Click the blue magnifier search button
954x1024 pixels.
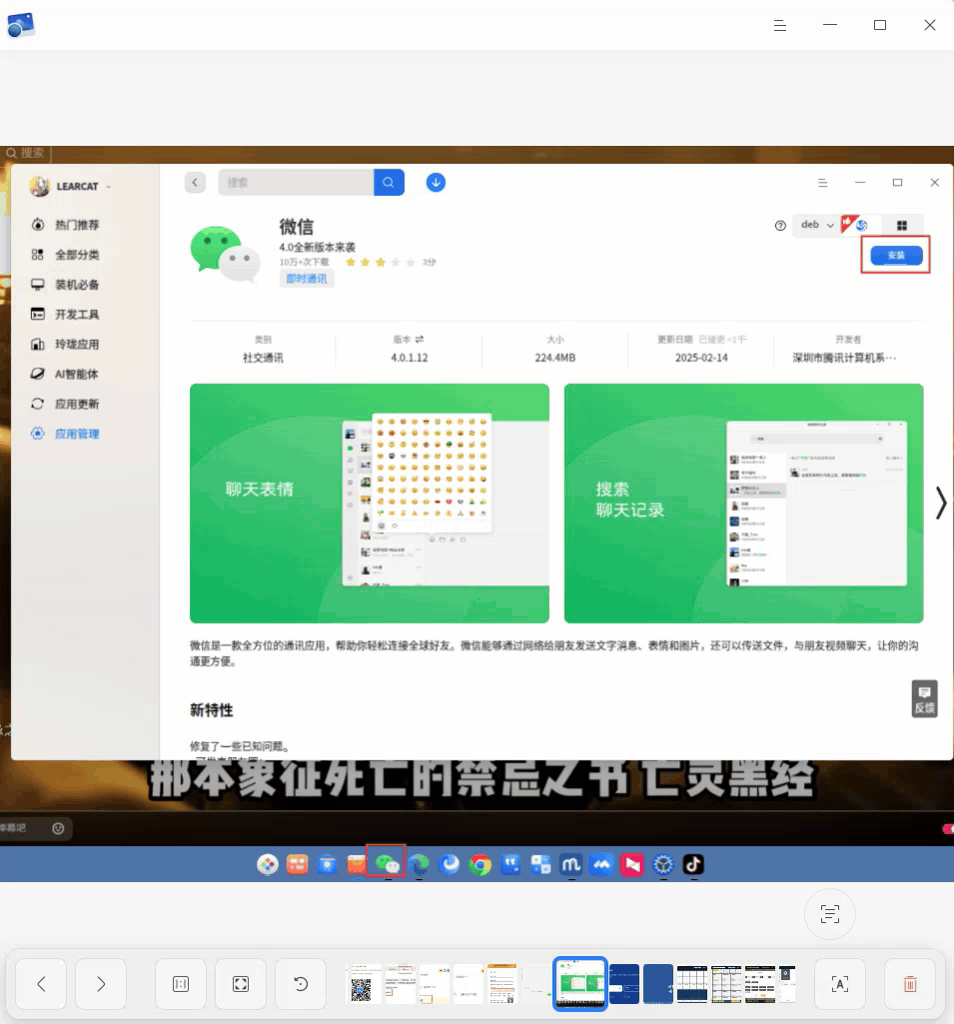pyautogui.click(x=389, y=182)
